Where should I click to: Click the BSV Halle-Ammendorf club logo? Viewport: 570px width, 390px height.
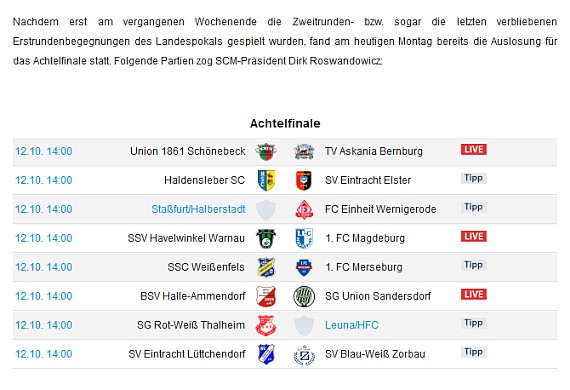coord(266,296)
